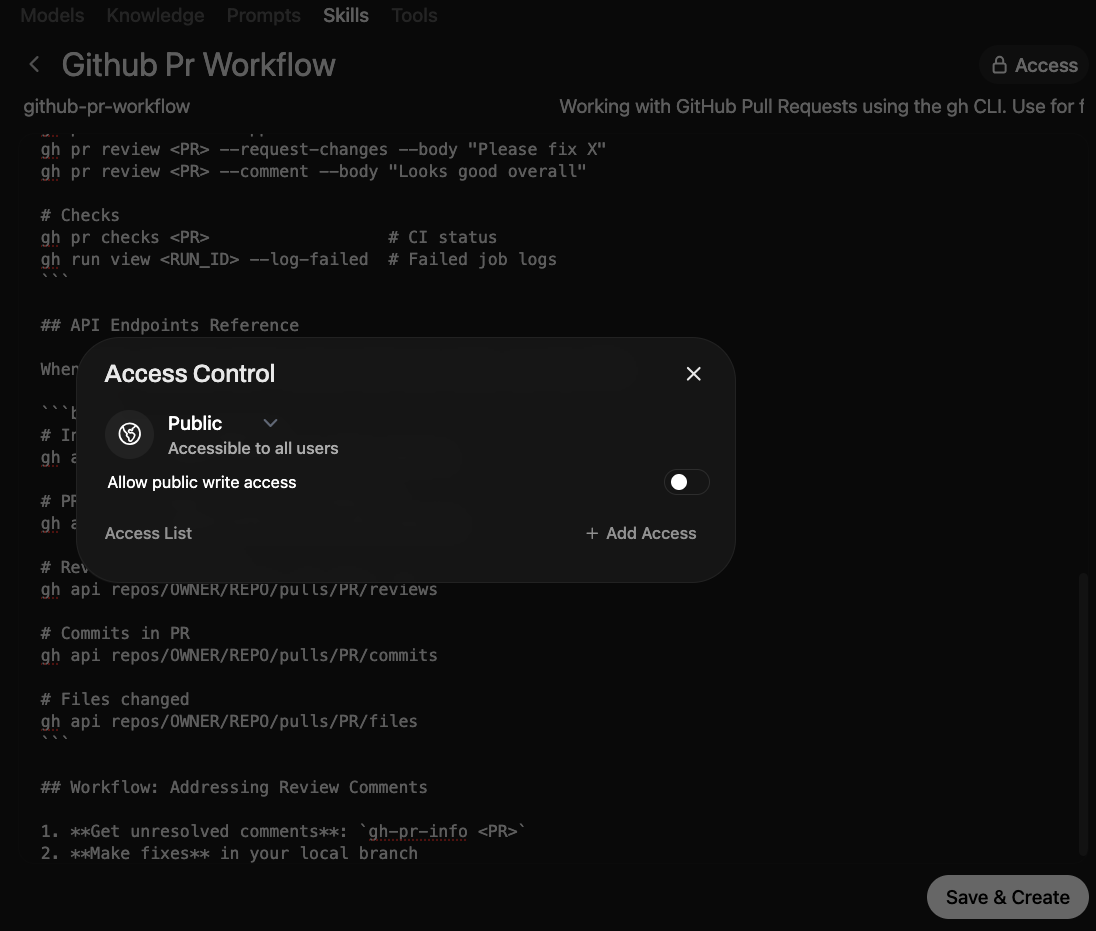Go back using the left chevron arrow

click(x=34, y=64)
